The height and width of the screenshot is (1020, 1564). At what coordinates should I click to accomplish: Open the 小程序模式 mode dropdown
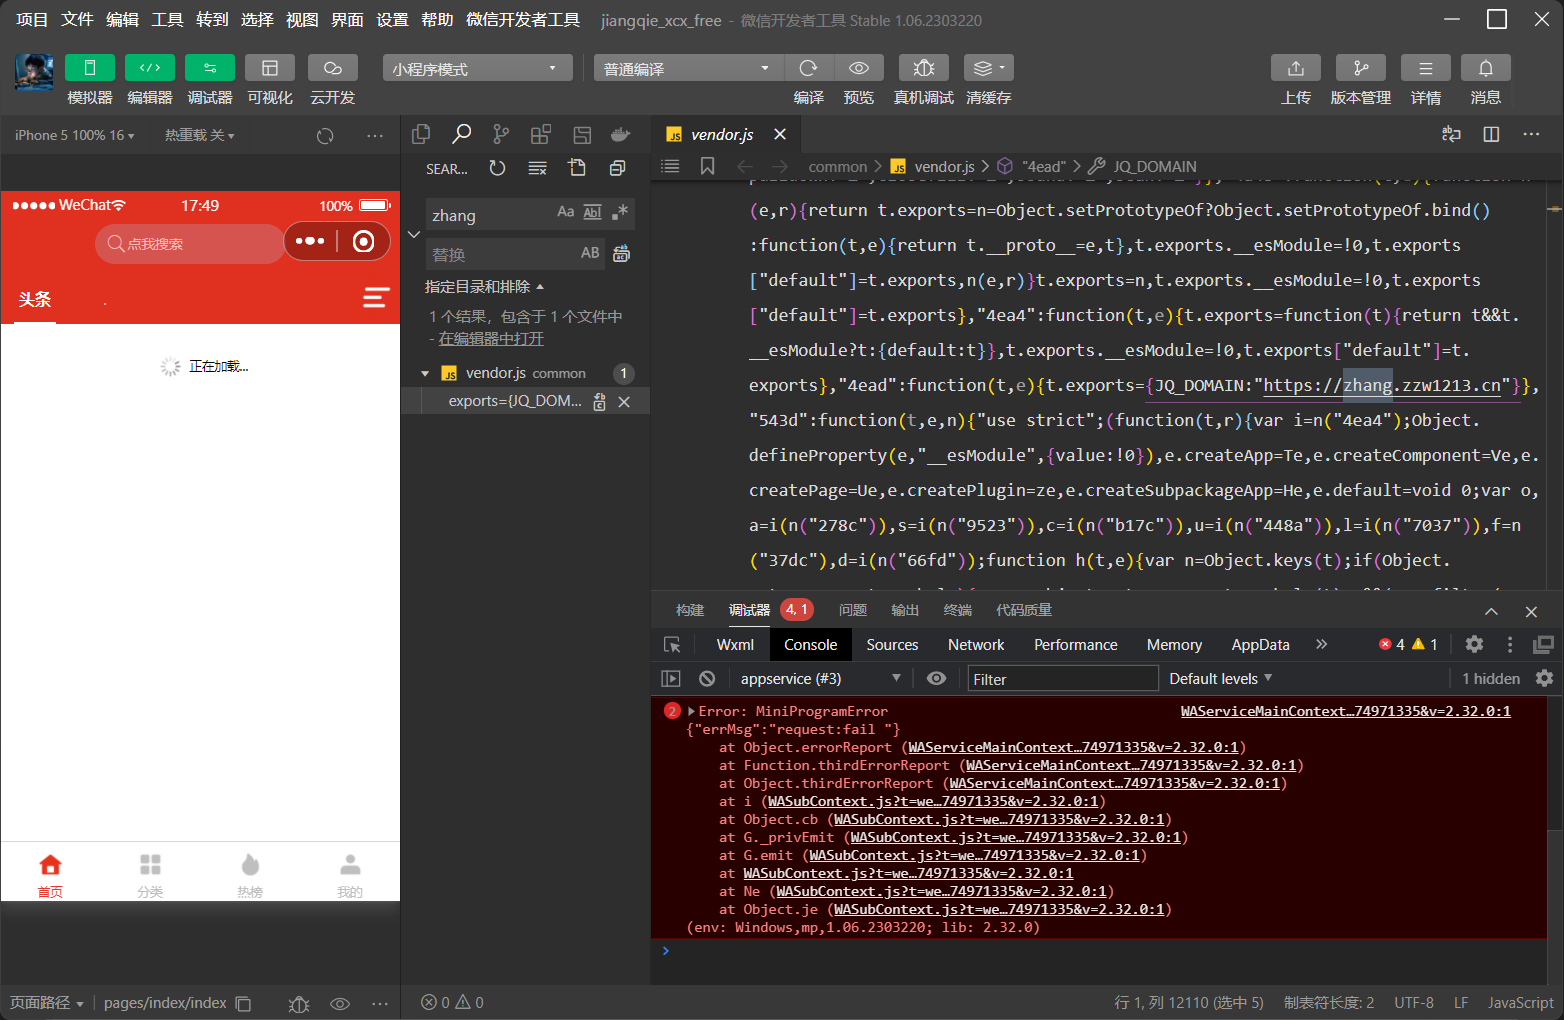pyautogui.click(x=477, y=68)
